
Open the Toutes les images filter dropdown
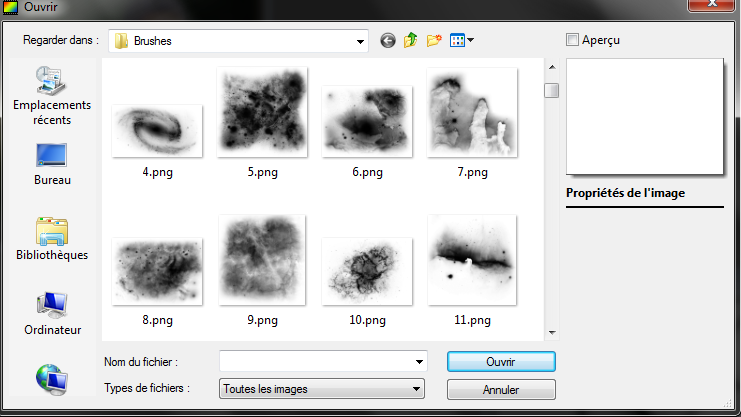tap(322, 389)
